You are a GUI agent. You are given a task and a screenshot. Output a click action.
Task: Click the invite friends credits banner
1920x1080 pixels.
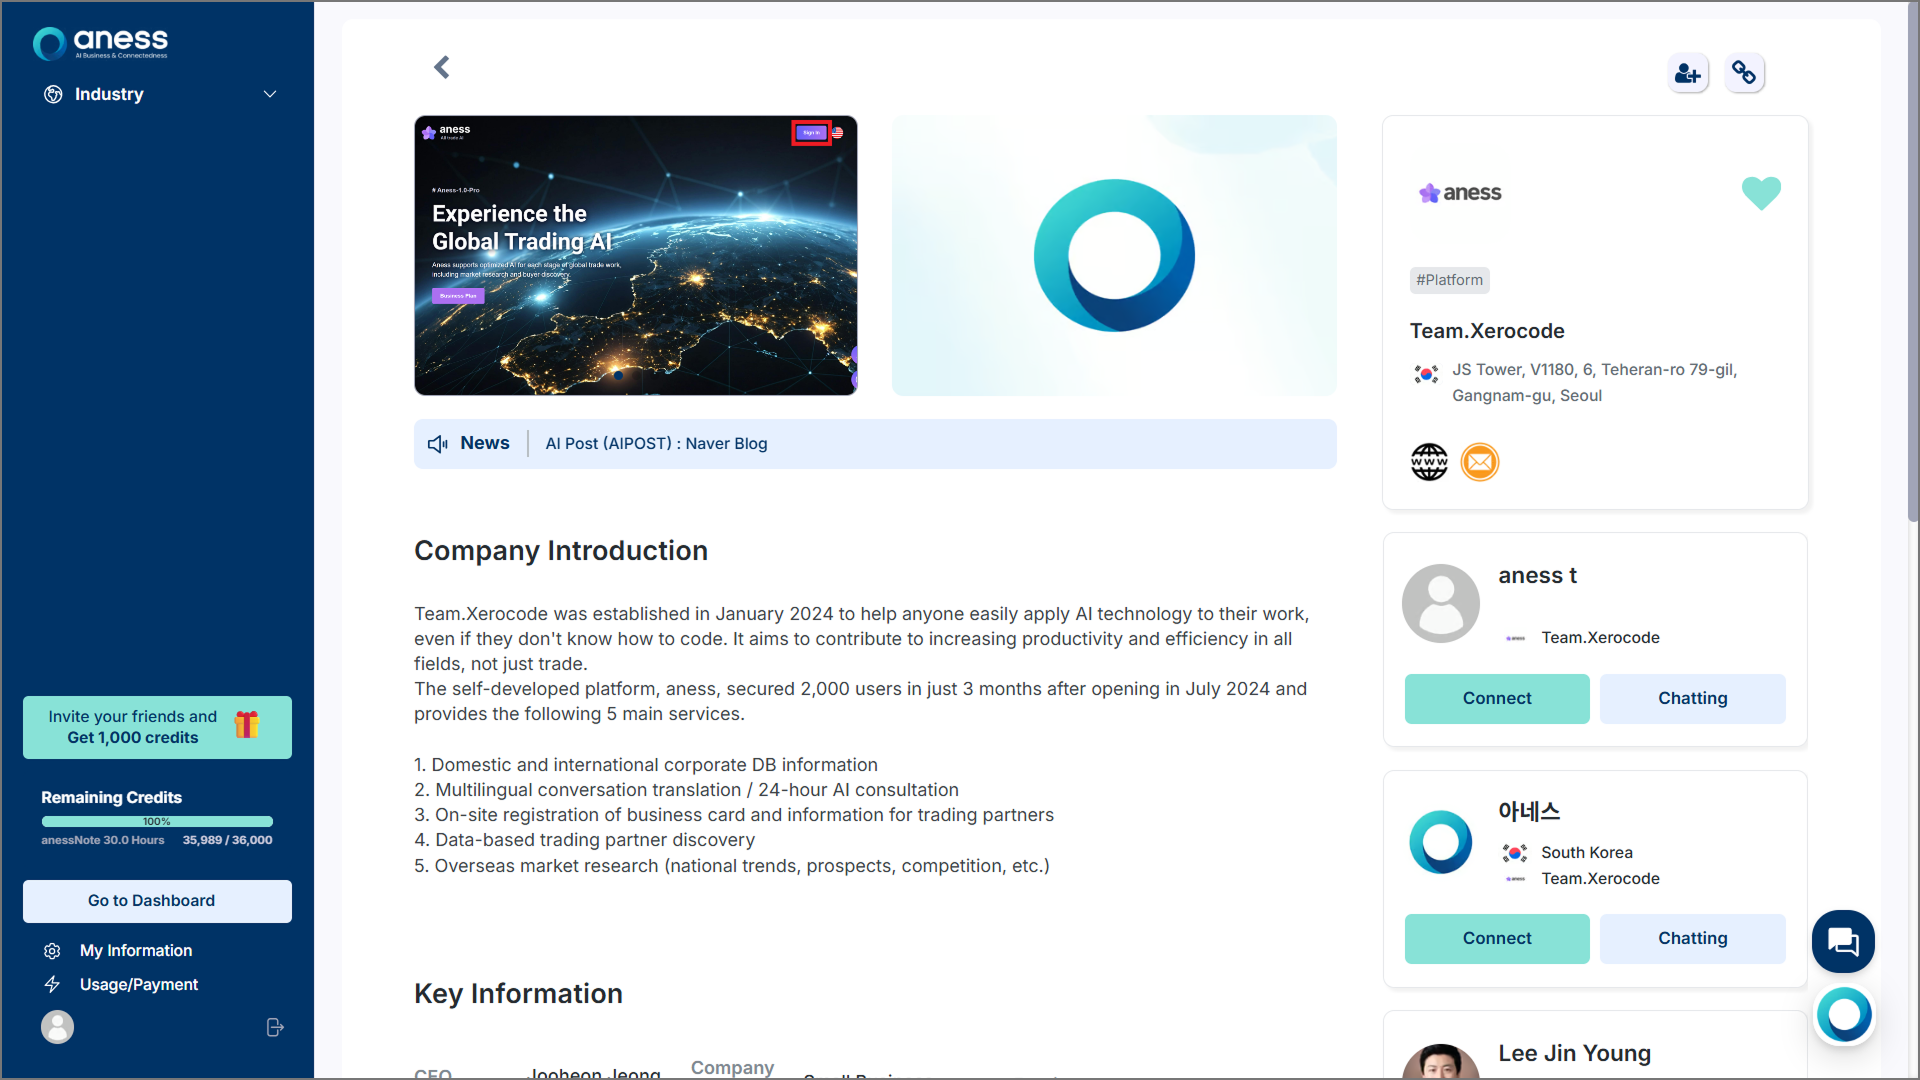tap(157, 727)
